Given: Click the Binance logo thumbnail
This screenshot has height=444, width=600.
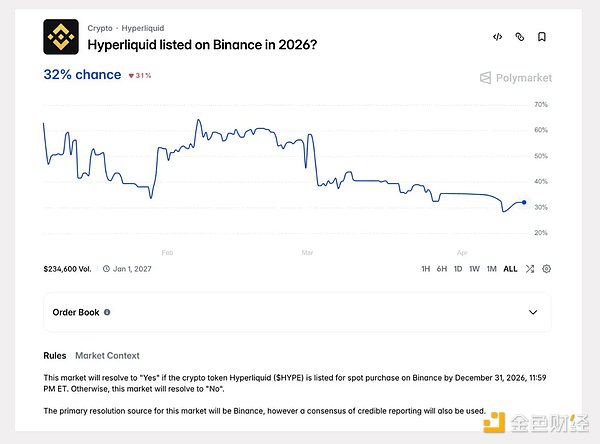Looking at the screenshot, I should tap(61, 37).
